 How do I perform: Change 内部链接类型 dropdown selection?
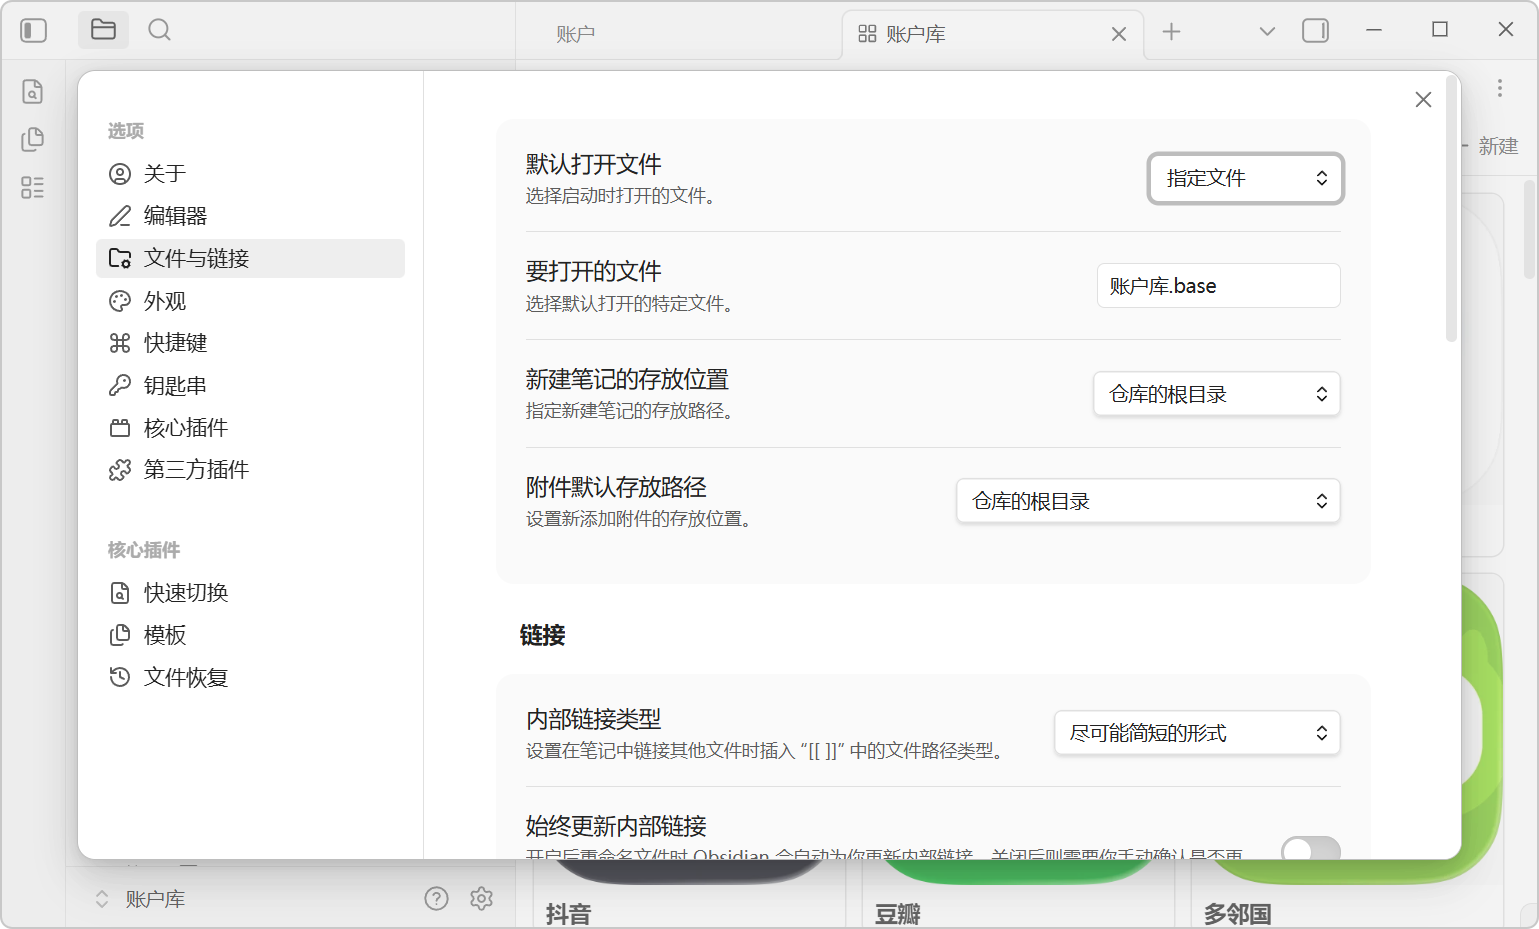(x=1197, y=733)
